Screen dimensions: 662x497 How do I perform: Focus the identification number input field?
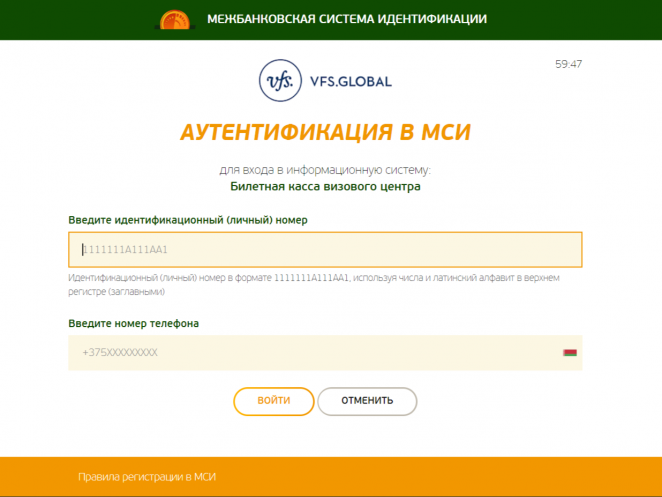click(x=325, y=250)
